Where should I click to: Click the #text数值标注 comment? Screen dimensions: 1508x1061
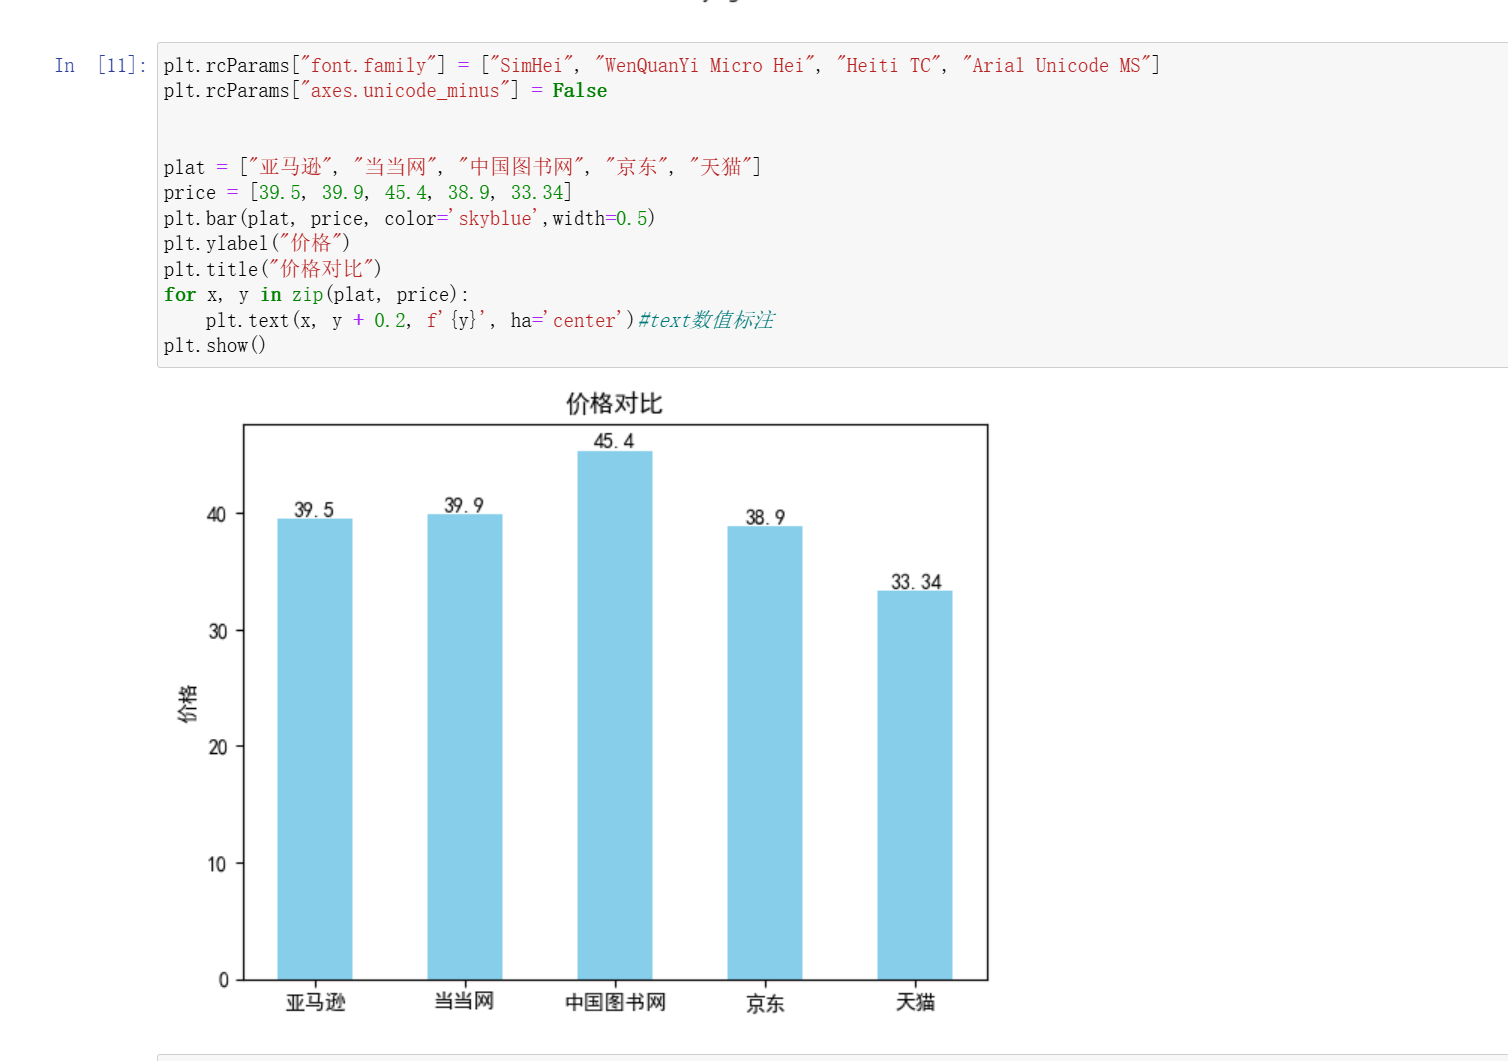click(x=705, y=320)
